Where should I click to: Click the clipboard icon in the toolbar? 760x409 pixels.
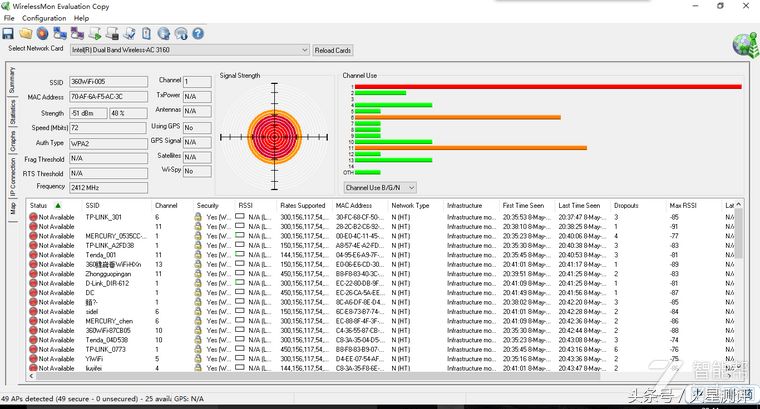145,33
